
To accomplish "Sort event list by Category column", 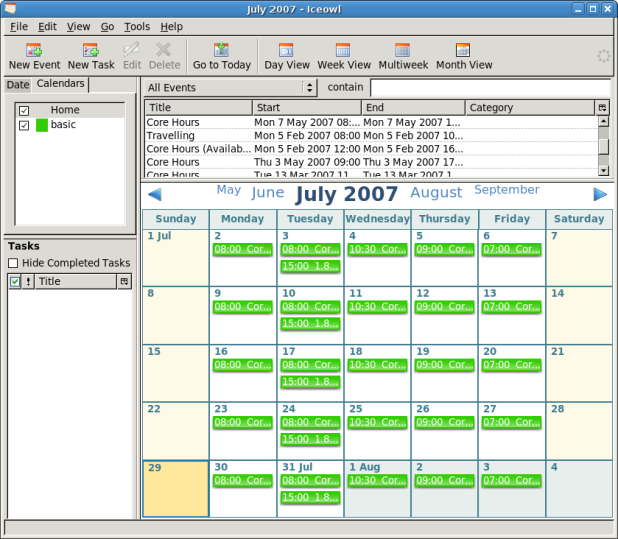I will (530, 107).
